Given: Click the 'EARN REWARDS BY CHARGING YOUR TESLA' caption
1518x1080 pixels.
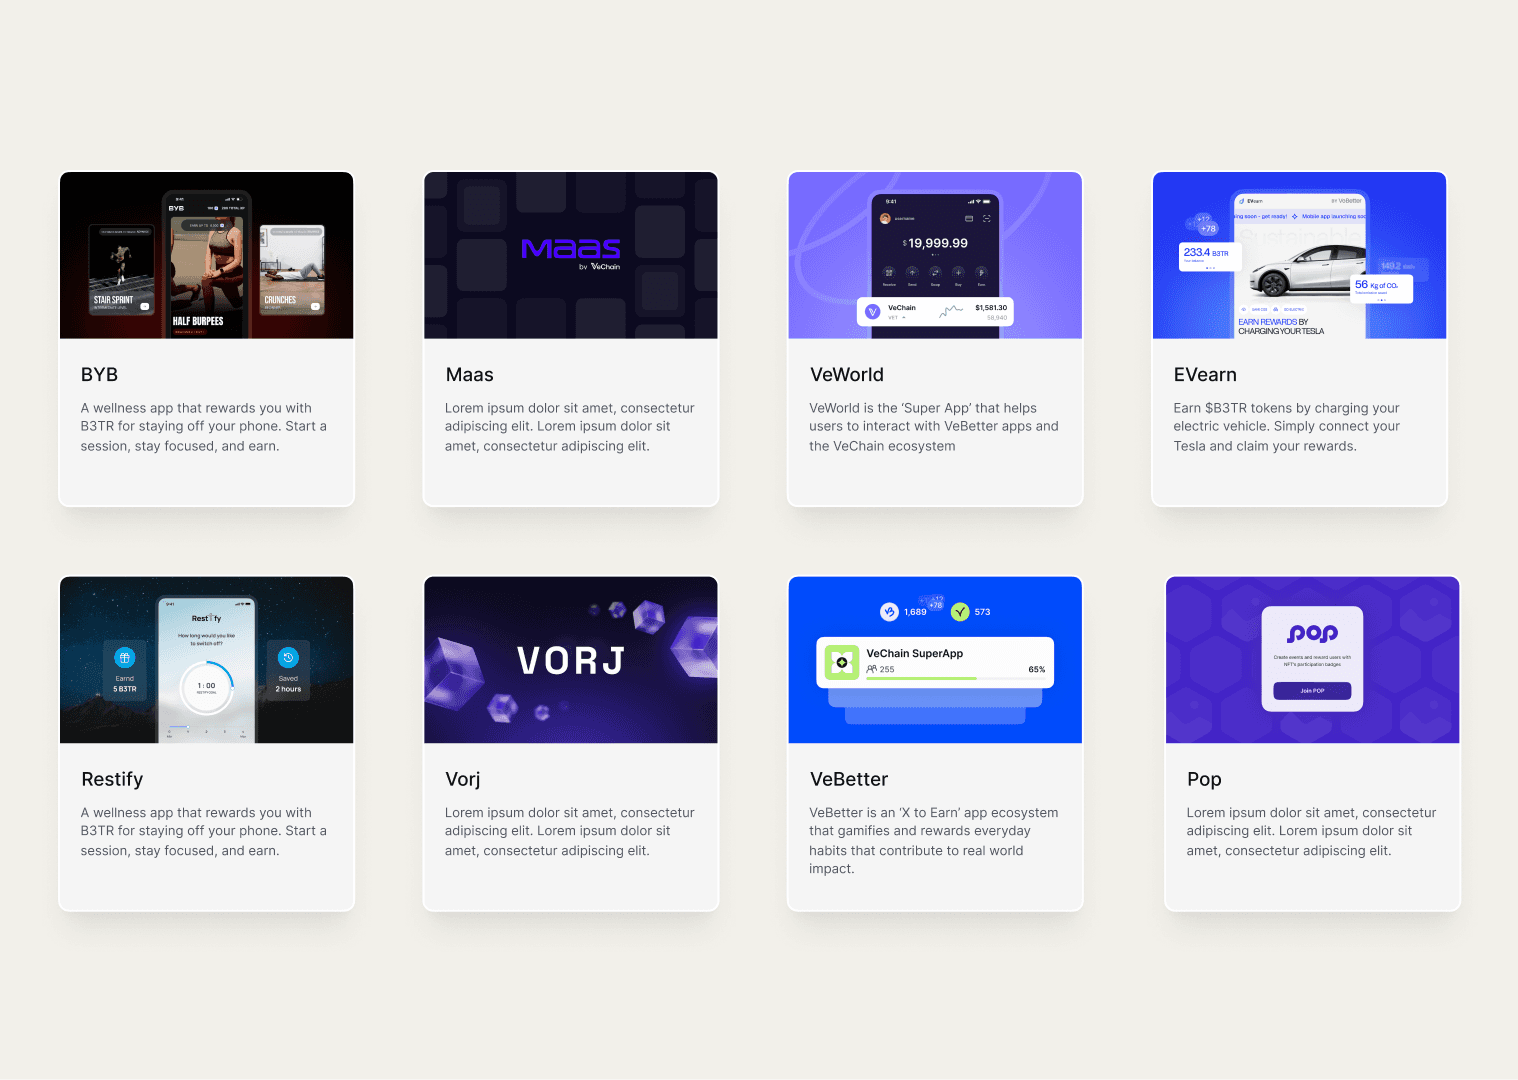Looking at the screenshot, I should point(1281,326).
